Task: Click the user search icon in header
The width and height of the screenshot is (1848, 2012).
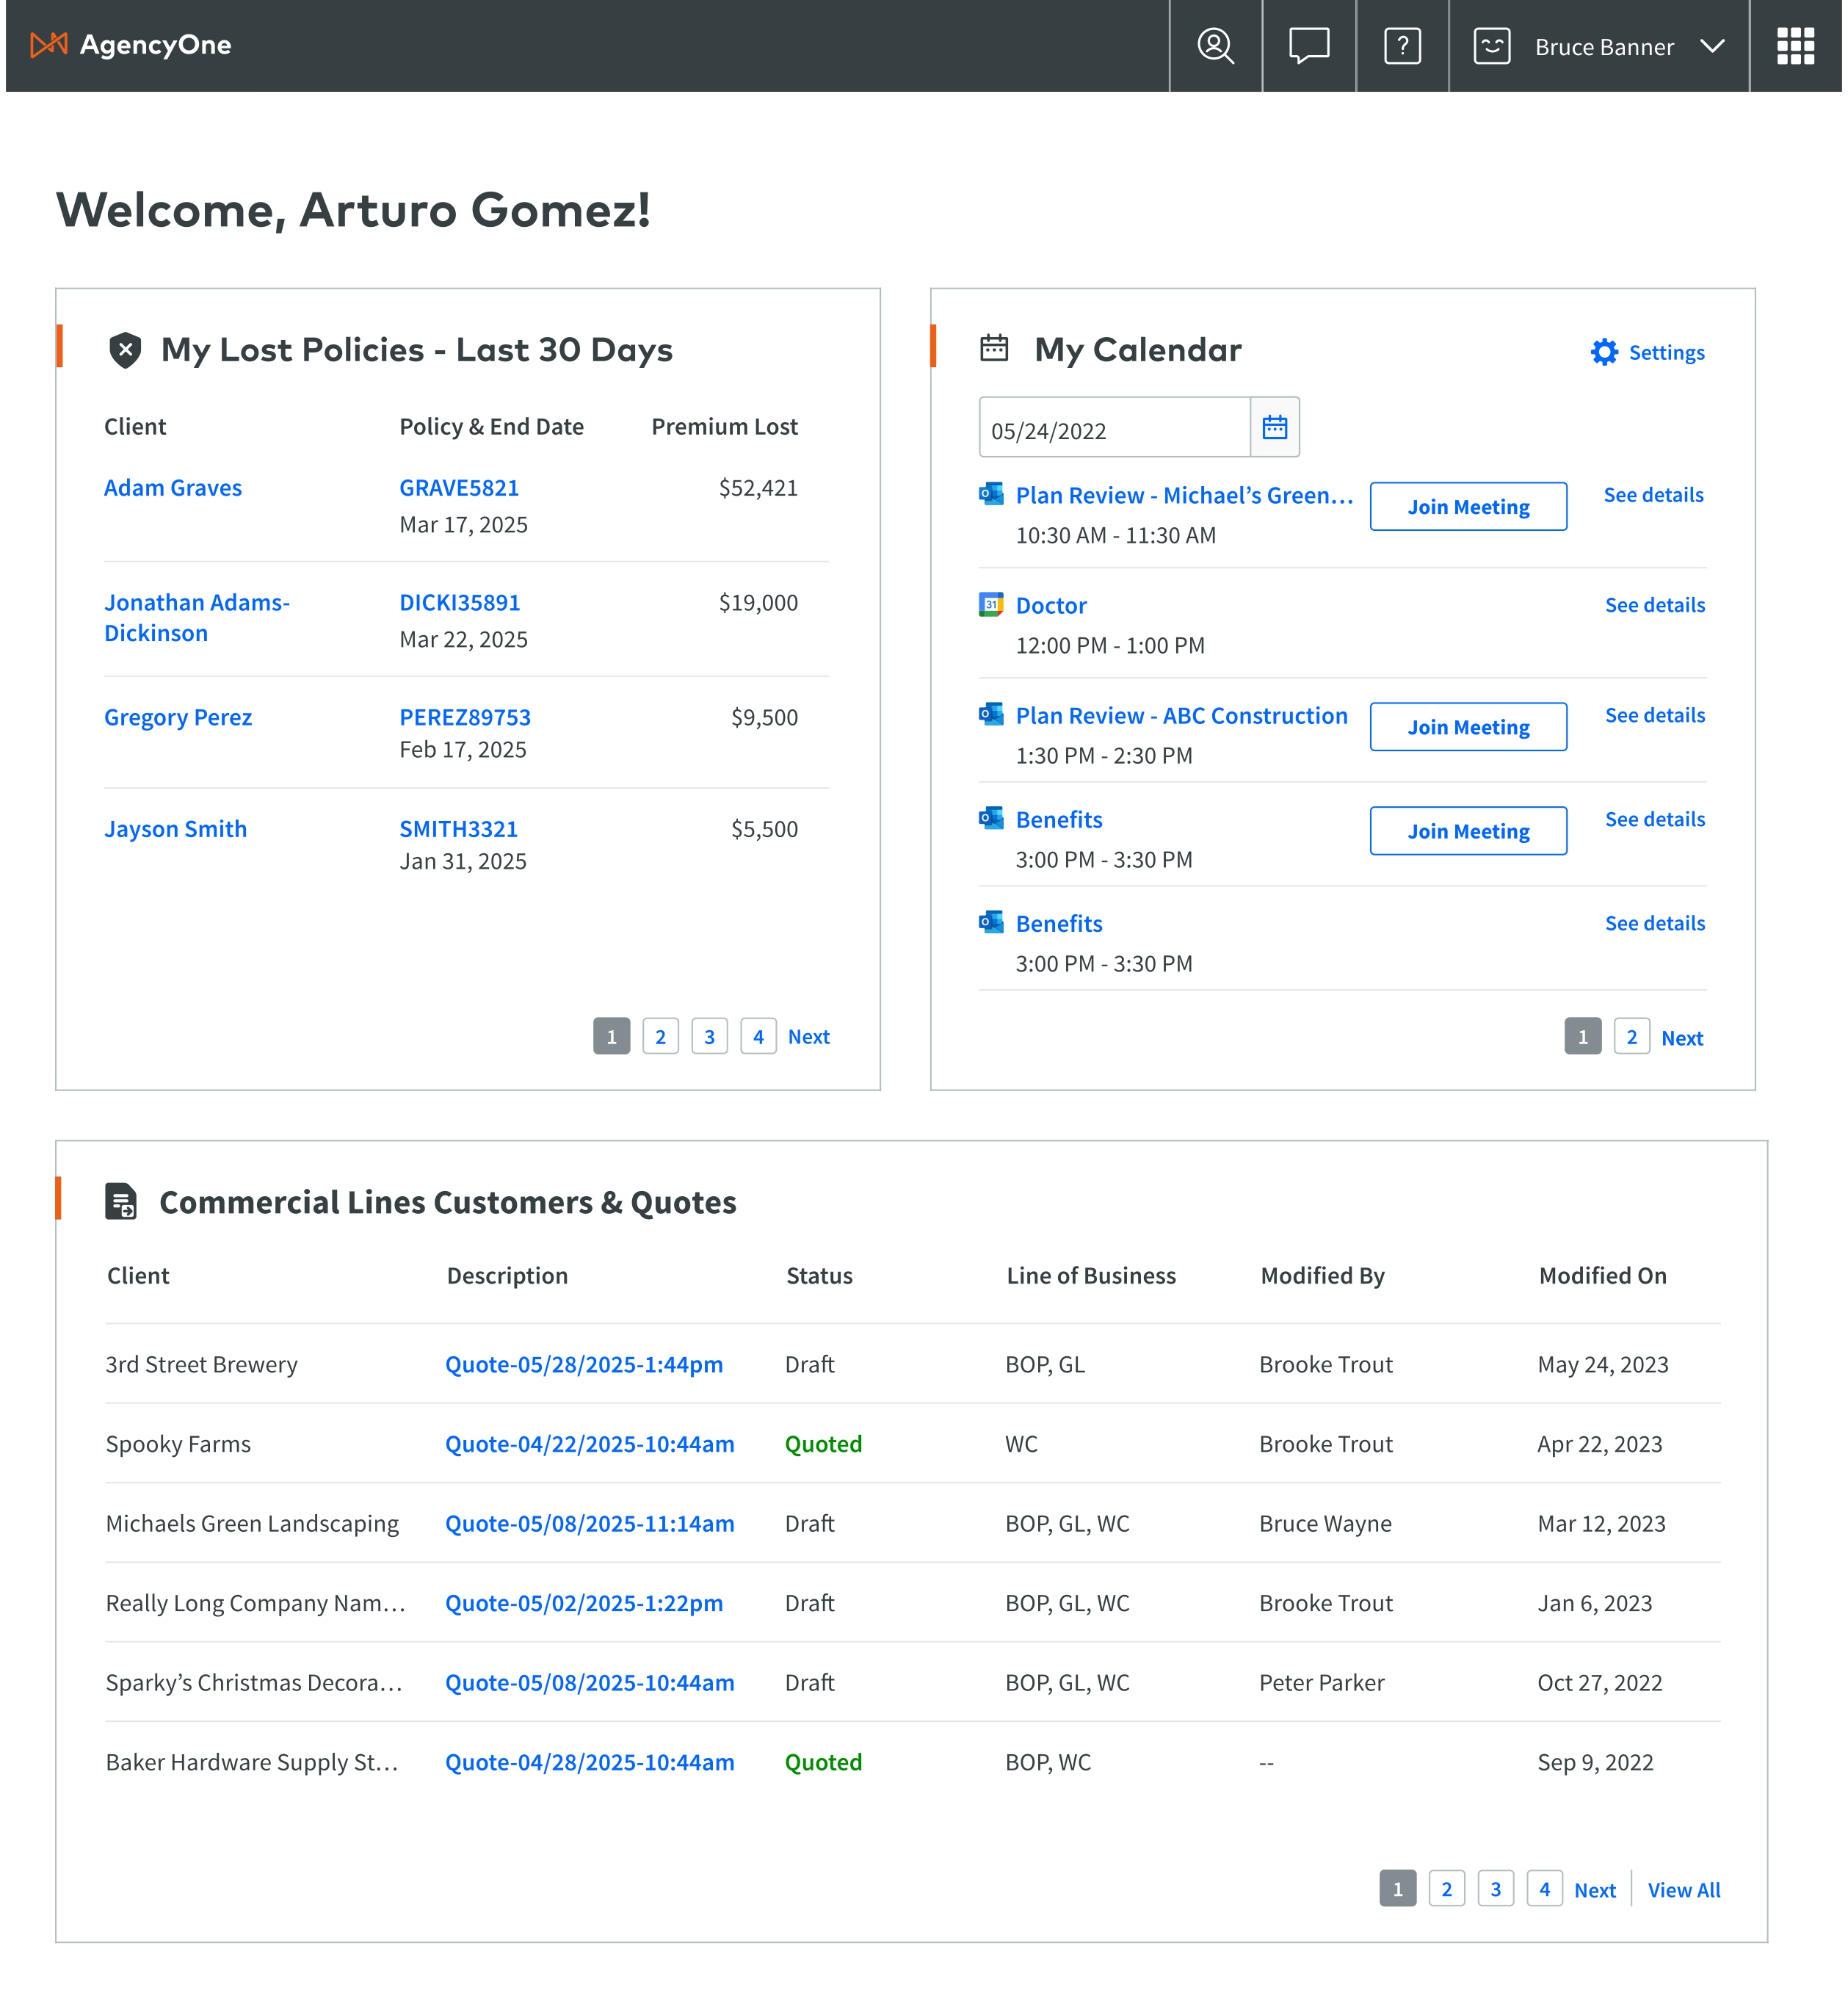Action: pyautogui.click(x=1215, y=46)
